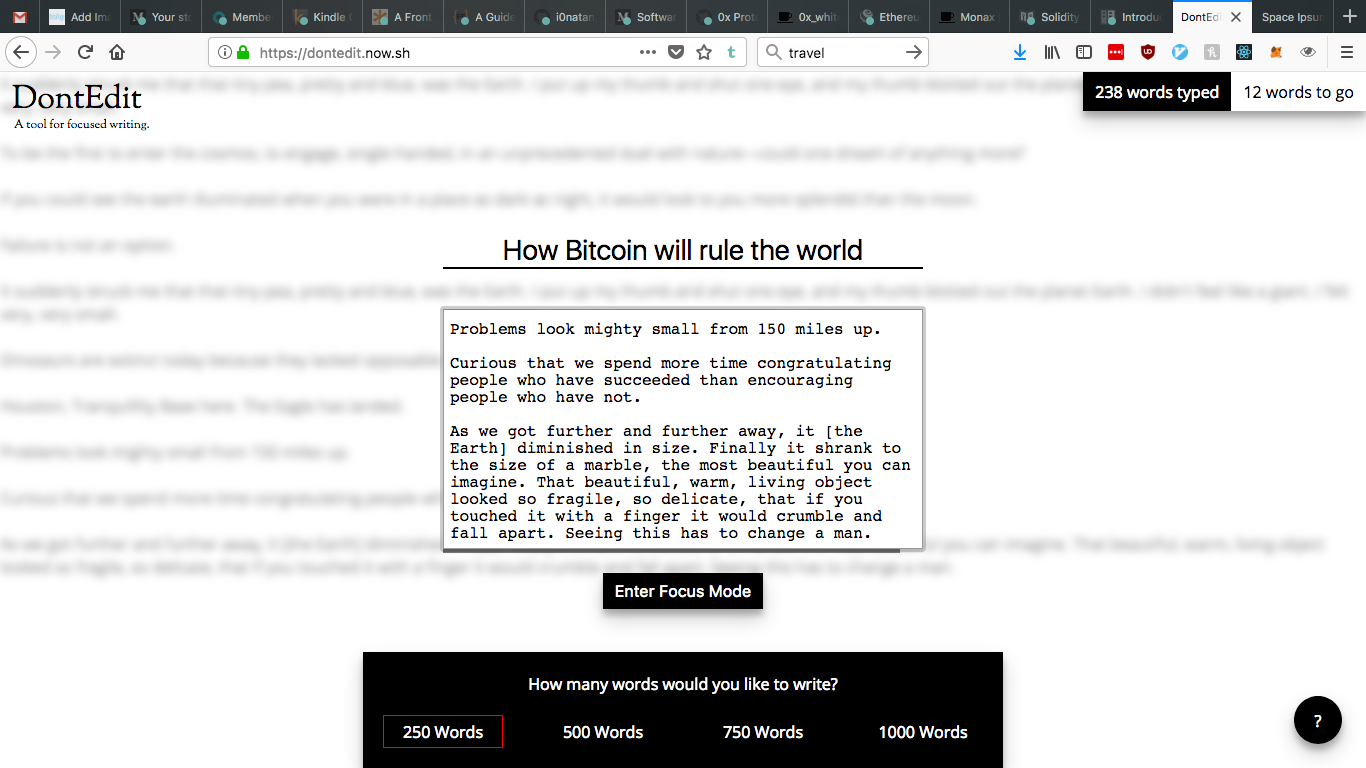Click the DontEdit logo
Screen dimensions: 1366x768
coord(77,98)
